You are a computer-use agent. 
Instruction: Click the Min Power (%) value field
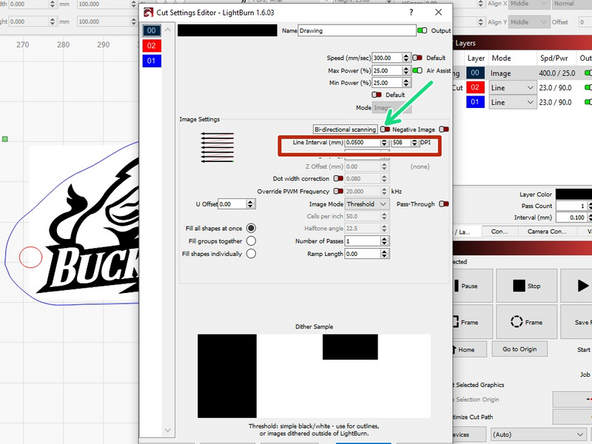pos(387,83)
